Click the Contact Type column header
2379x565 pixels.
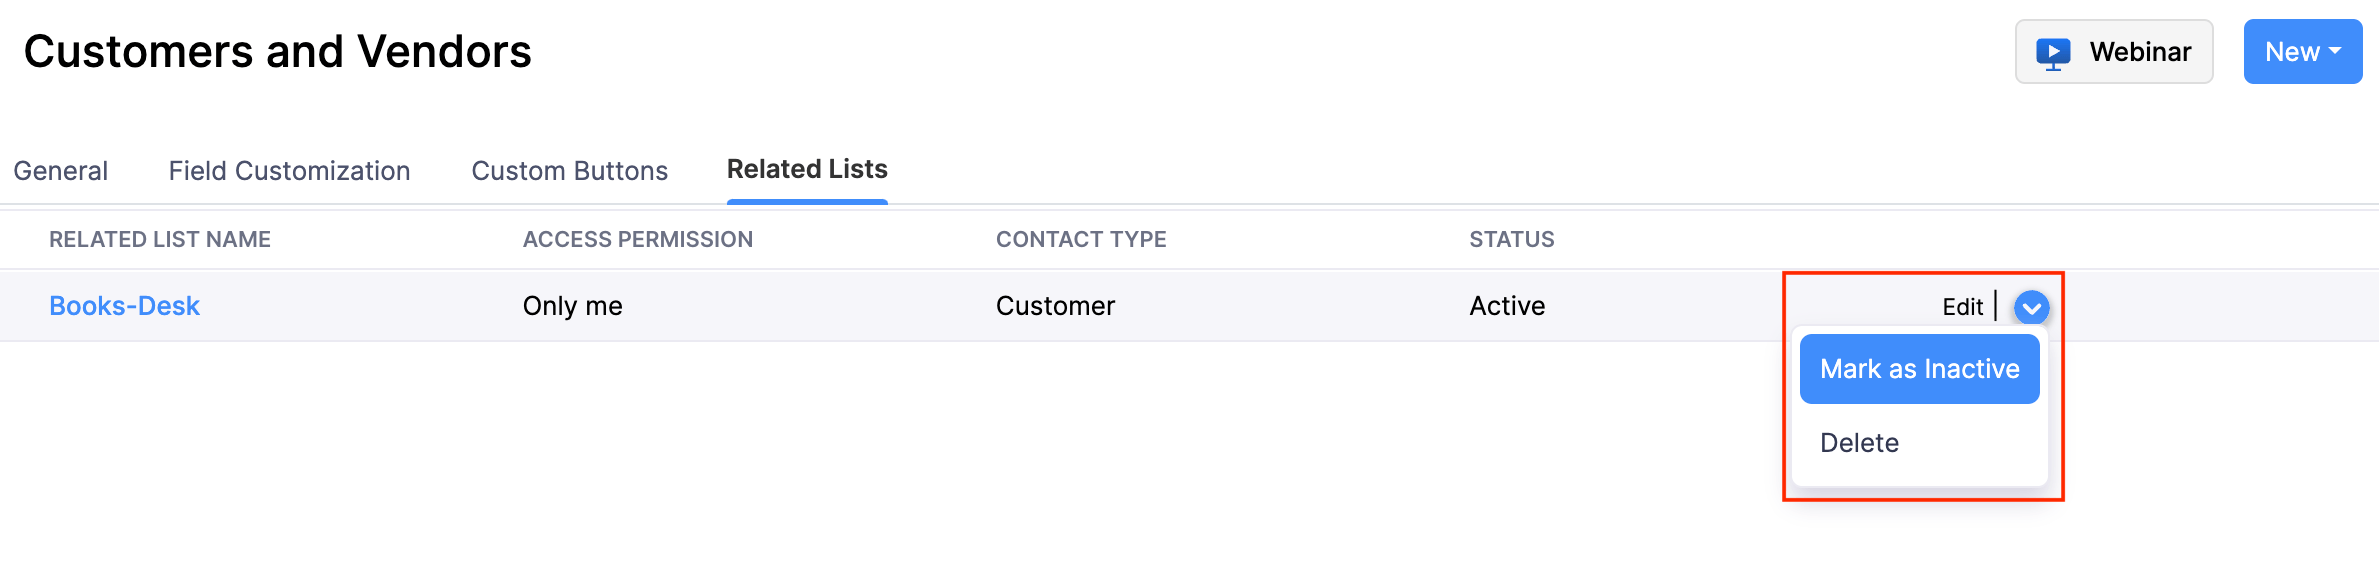click(1081, 240)
